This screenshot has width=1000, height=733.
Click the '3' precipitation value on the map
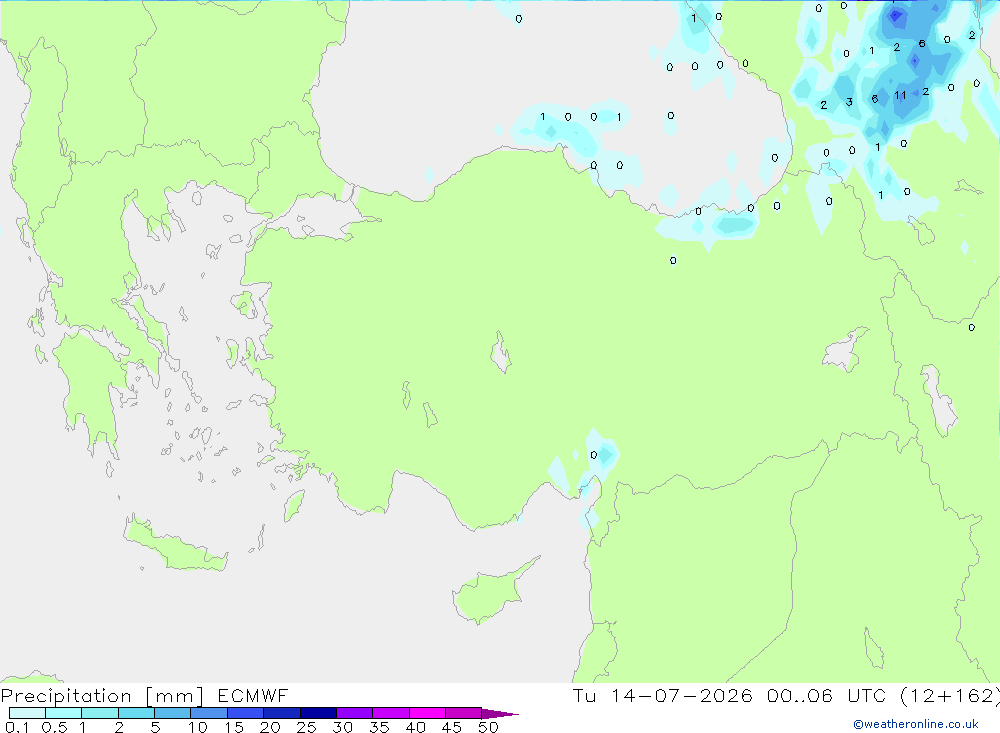[x=849, y=102]
